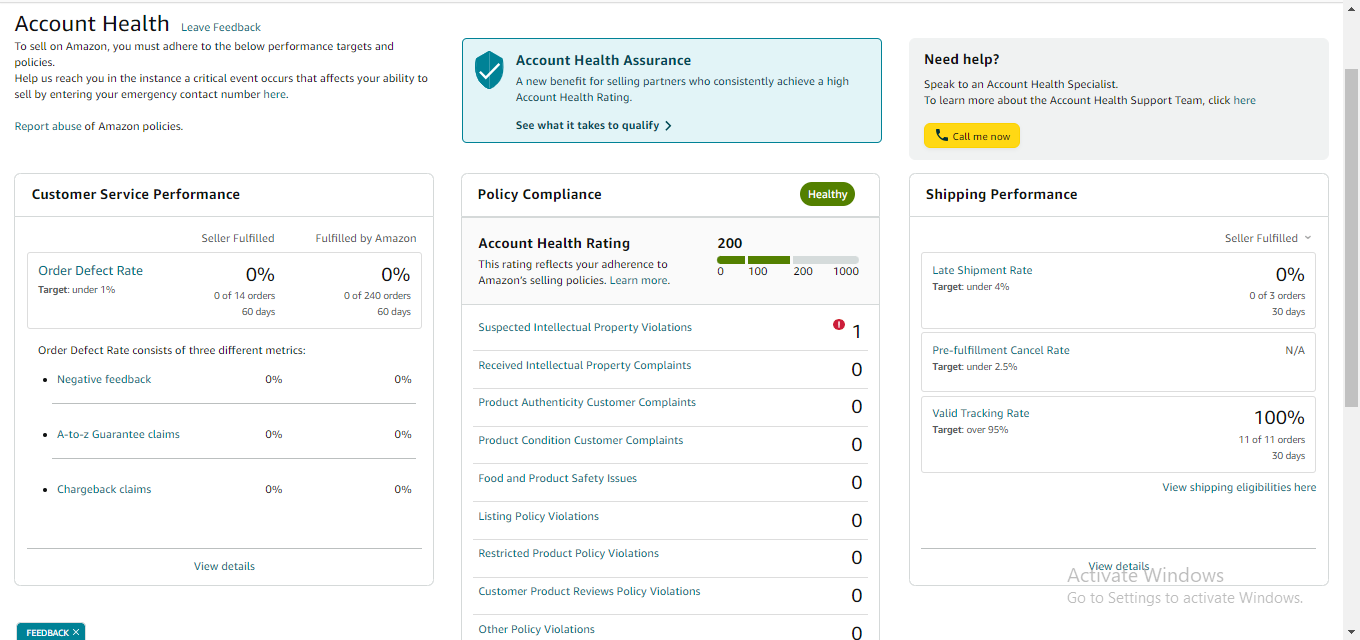
Task: Click the Pre-fulfillment Cancel Rate N/A value
Action: point(1295,351)
